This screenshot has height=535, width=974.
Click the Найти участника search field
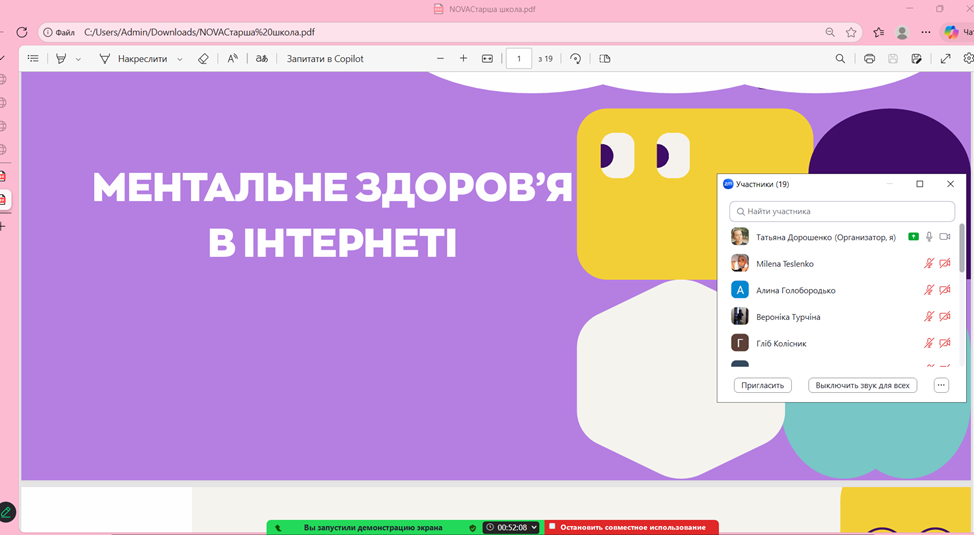click(x=841, y=212)
